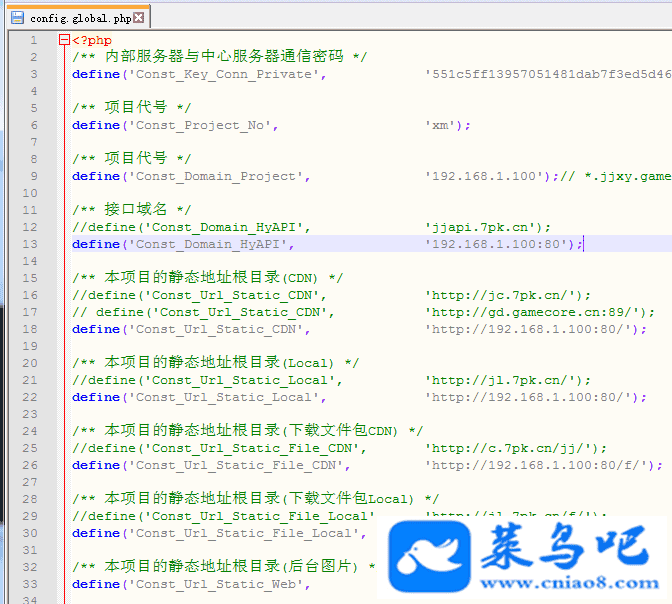This screenshot has width=672, height=604.
Task: Click the commented jjapi.7pk.cn domain value
Action: 484,227
